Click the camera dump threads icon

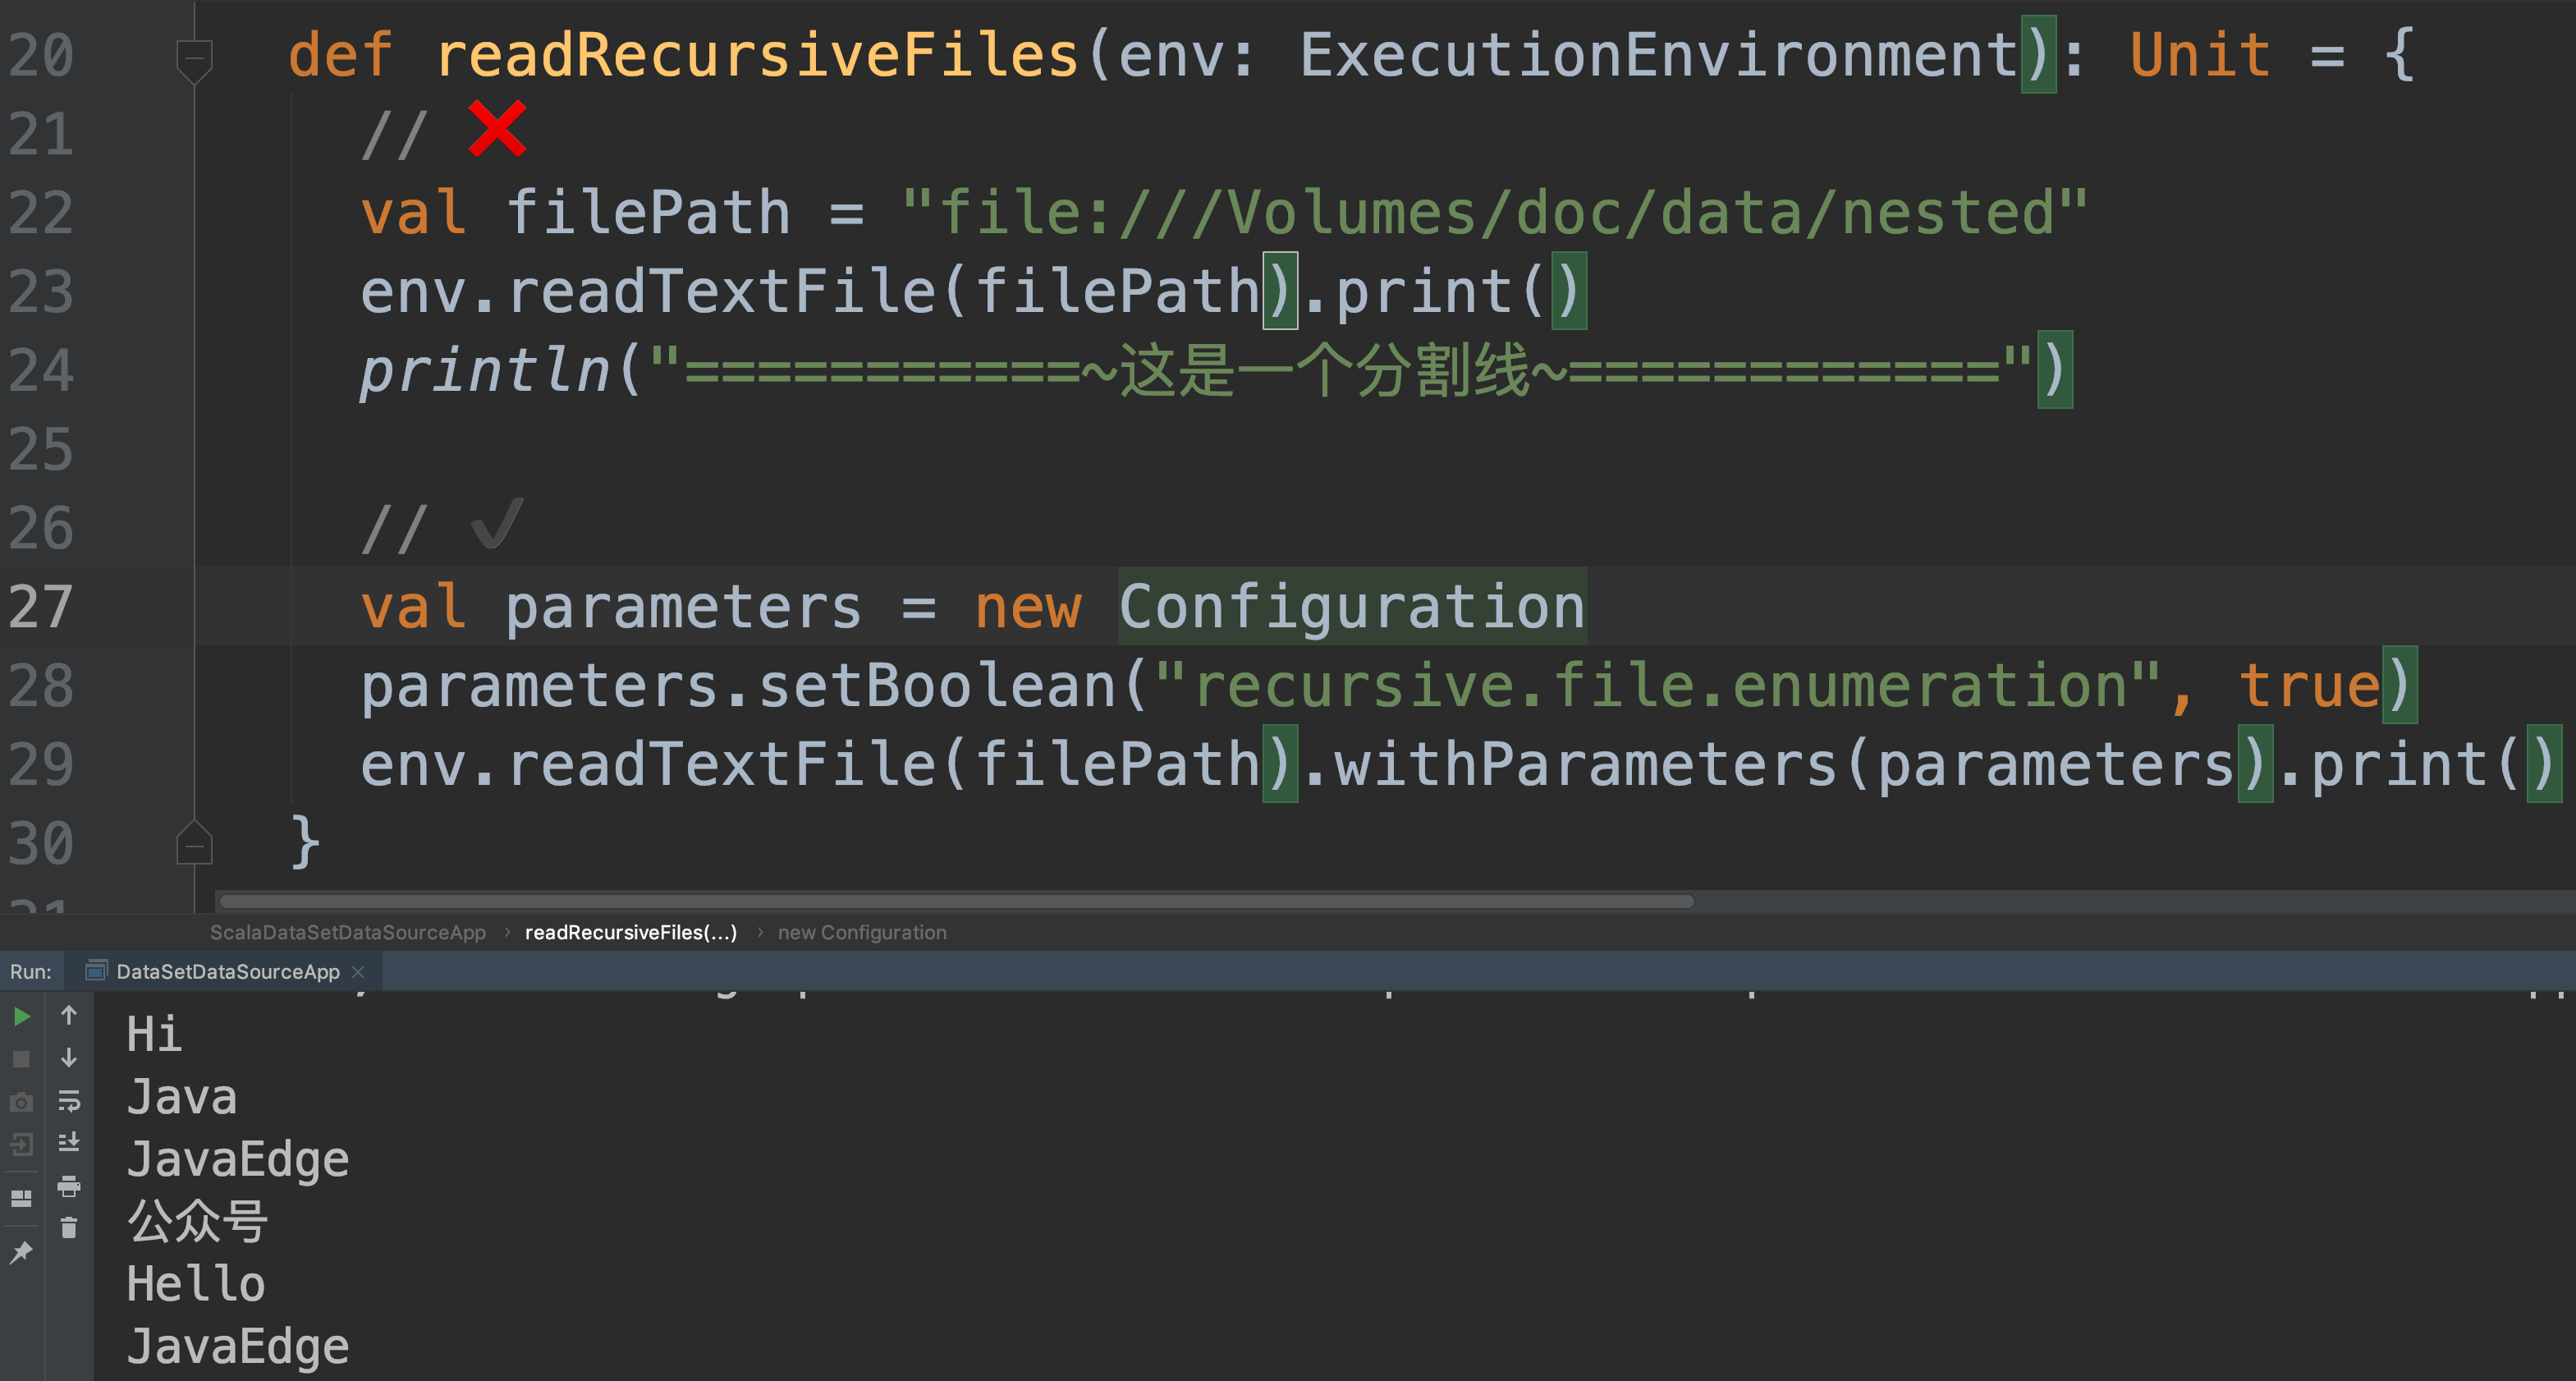click(21, 1102)
